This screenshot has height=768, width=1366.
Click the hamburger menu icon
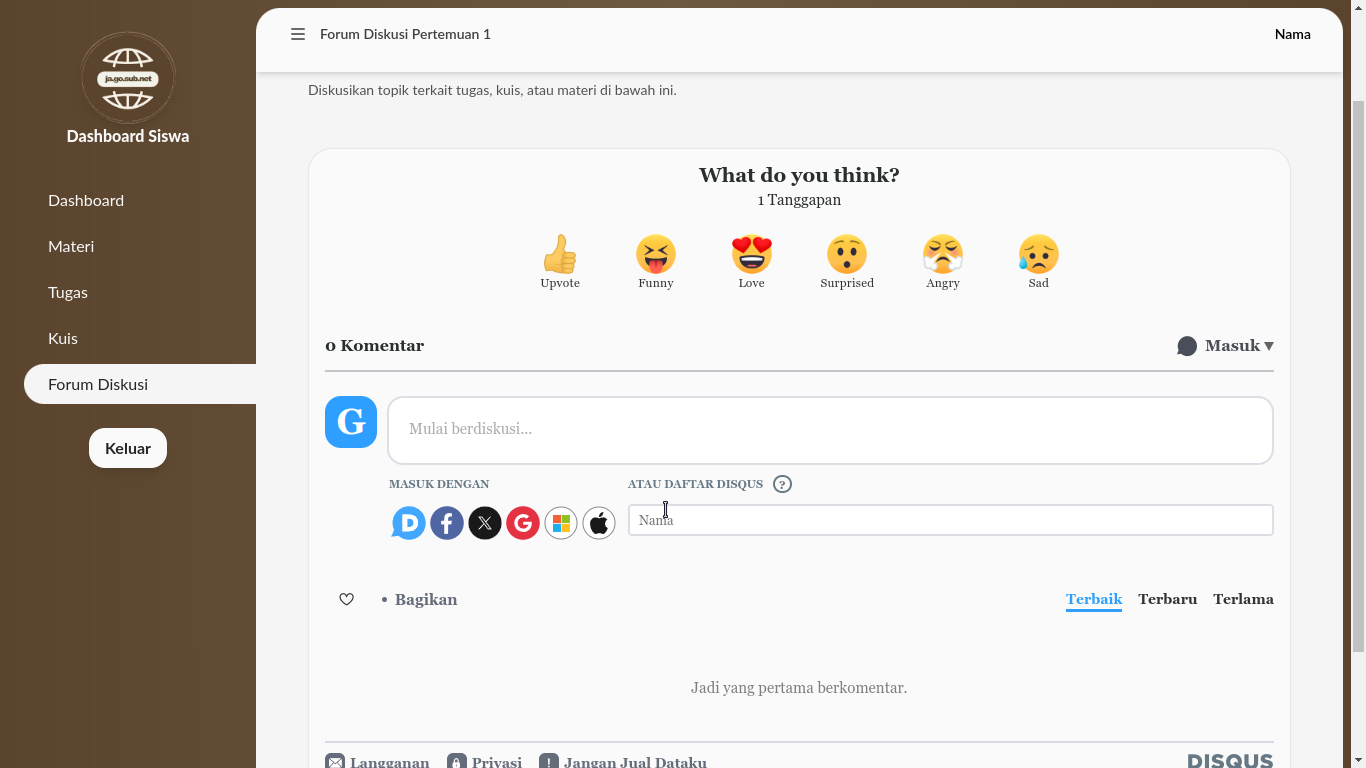(297, 34)
